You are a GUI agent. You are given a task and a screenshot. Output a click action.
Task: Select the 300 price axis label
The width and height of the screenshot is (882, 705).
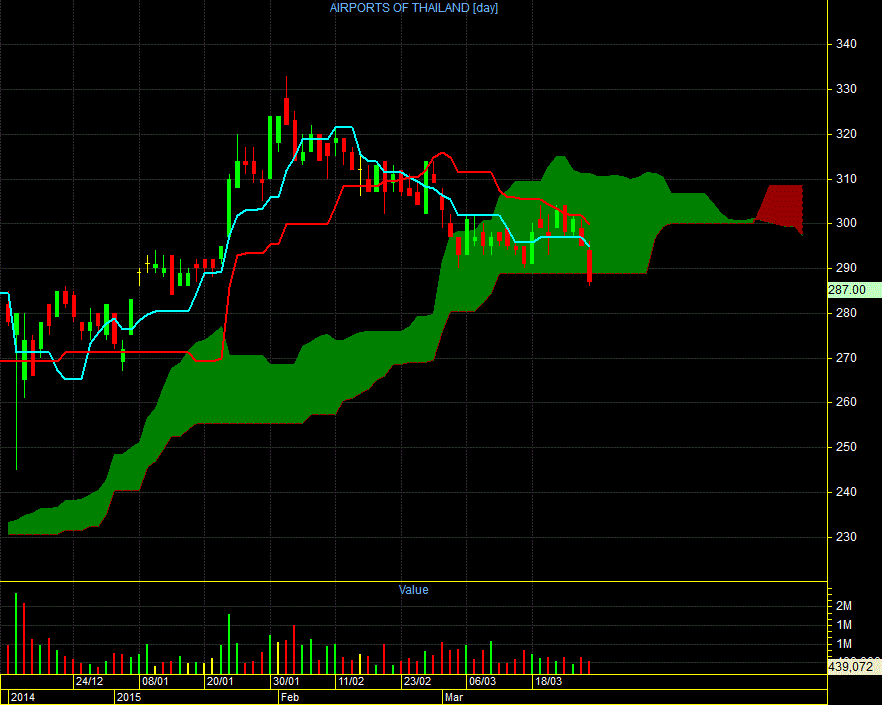tap(846, 223)
